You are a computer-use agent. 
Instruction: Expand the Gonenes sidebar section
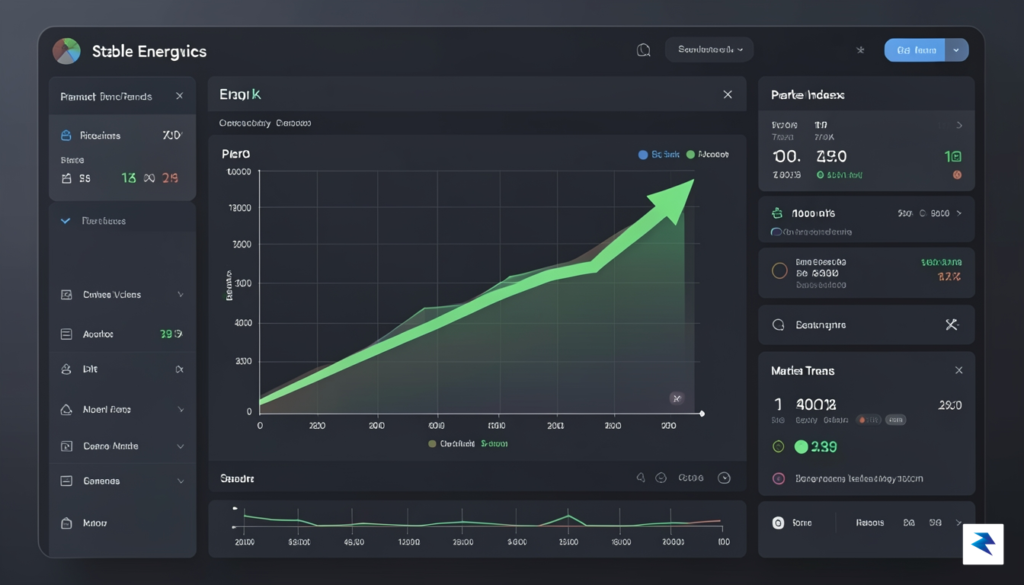(x=121, y=481)
